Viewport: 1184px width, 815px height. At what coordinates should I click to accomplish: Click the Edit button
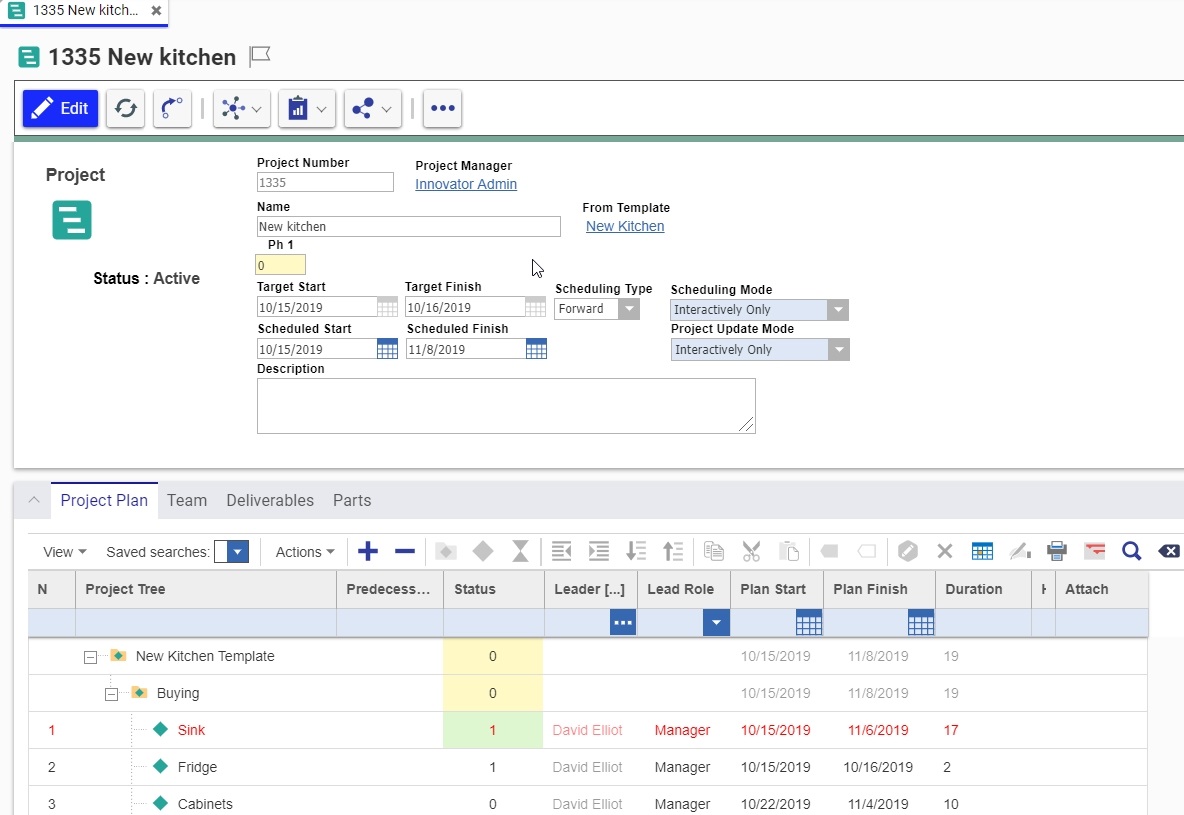tap(60, 109)
